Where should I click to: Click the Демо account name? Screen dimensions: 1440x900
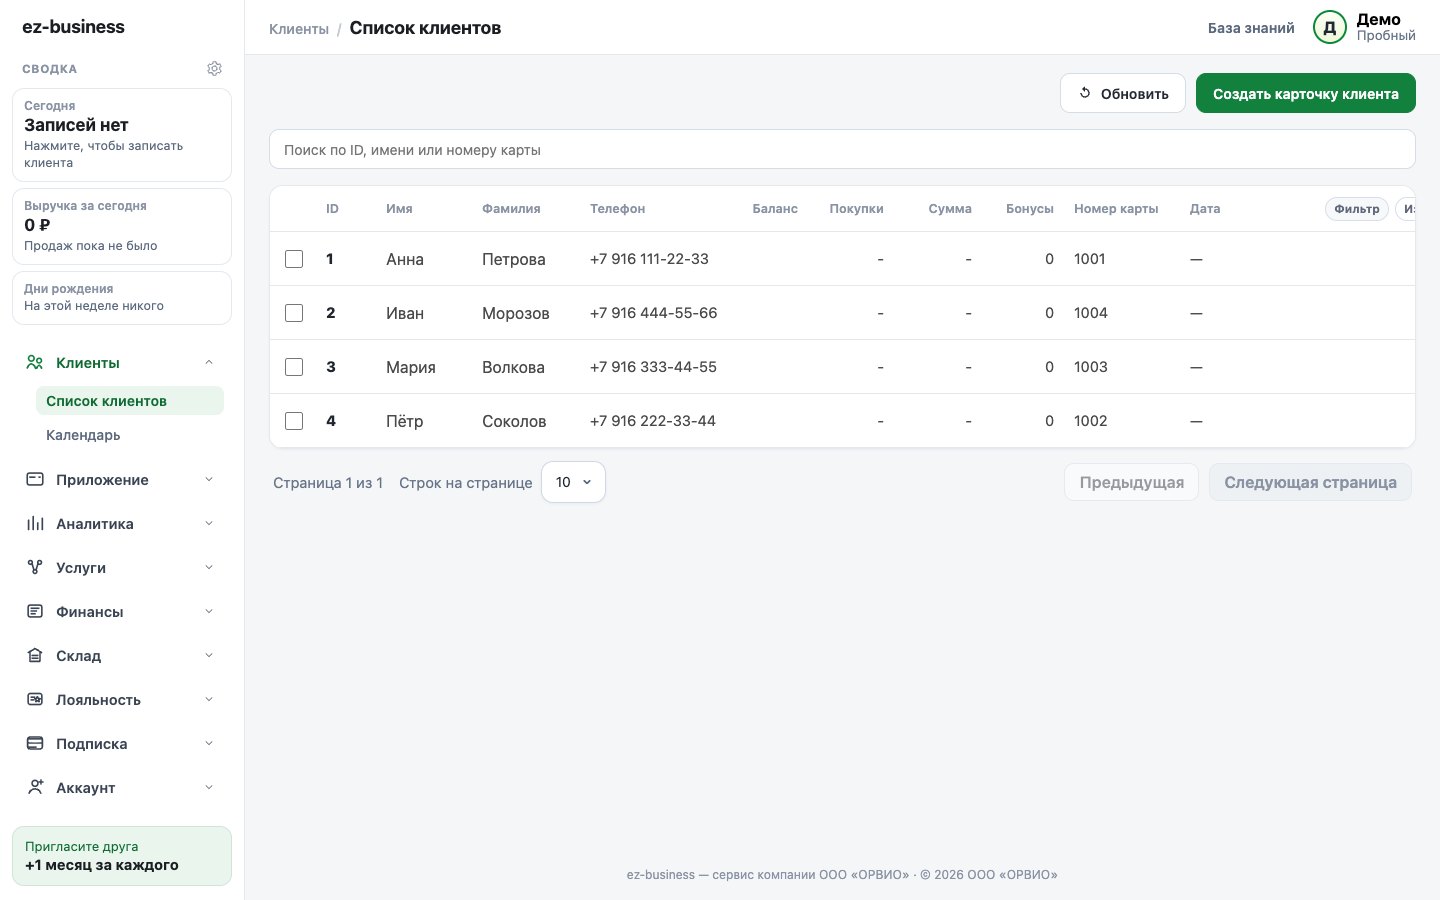(x=1378, y=20)
